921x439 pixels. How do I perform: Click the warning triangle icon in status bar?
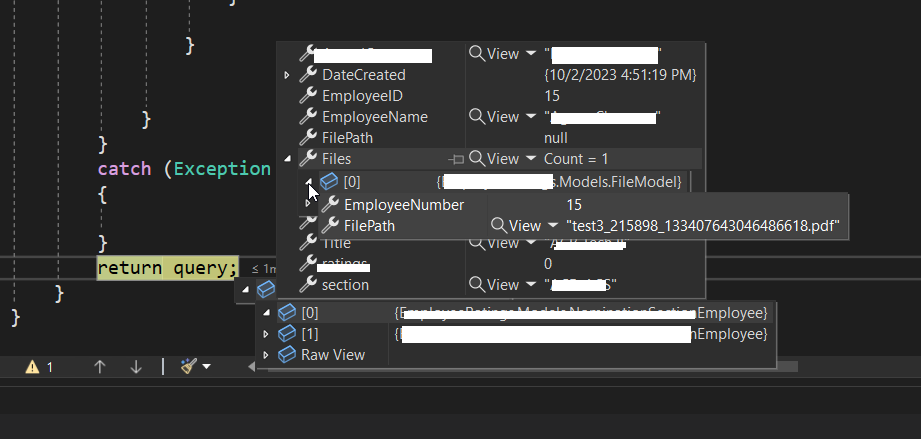(32, 367)
